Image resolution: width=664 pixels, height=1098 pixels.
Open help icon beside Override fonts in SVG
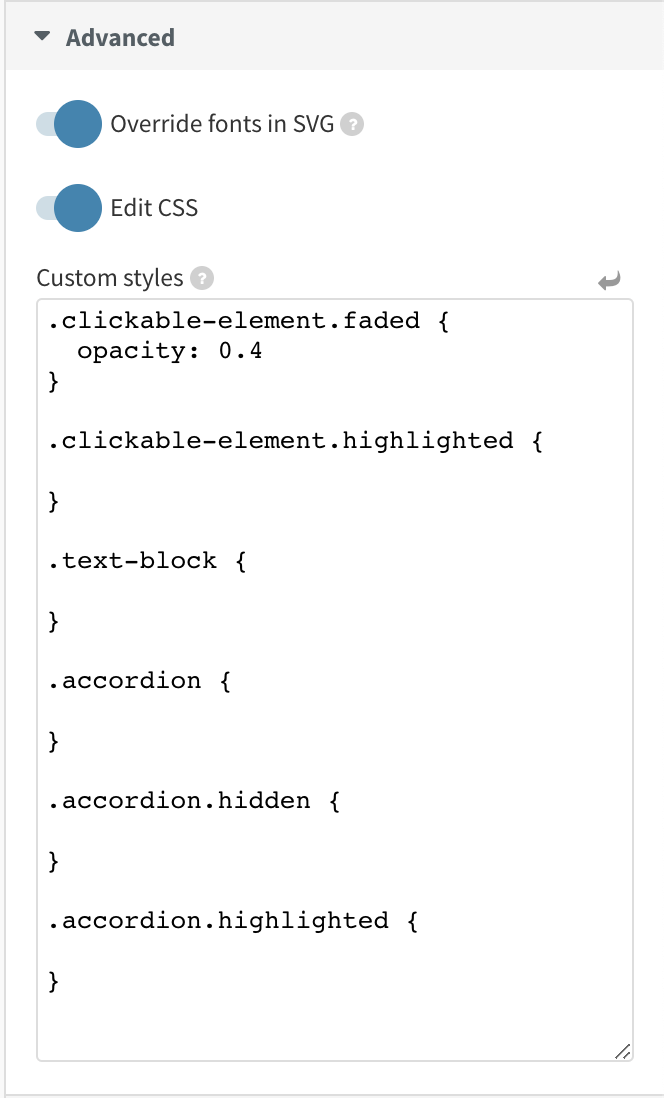[351, 125]
